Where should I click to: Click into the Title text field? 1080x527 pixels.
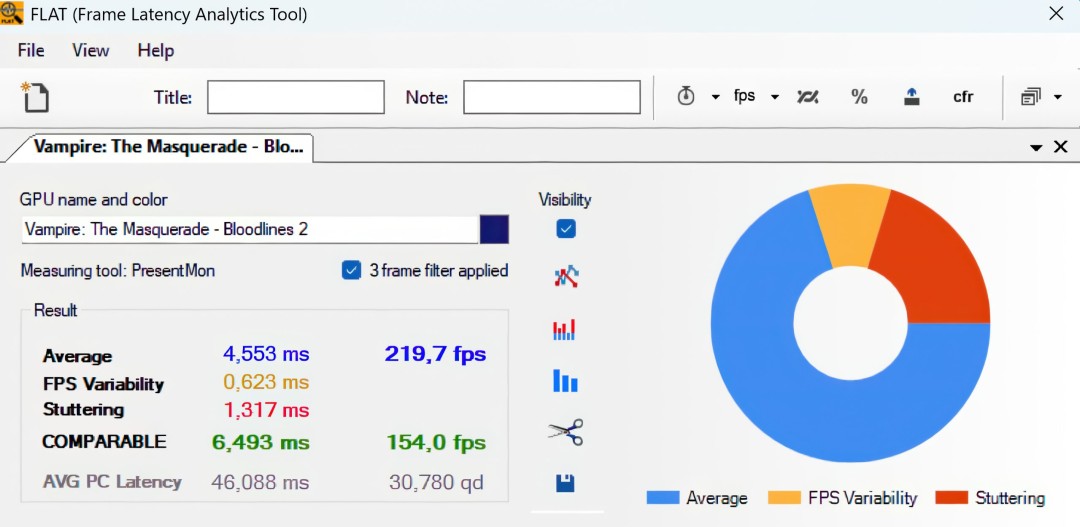coord(295,97)
